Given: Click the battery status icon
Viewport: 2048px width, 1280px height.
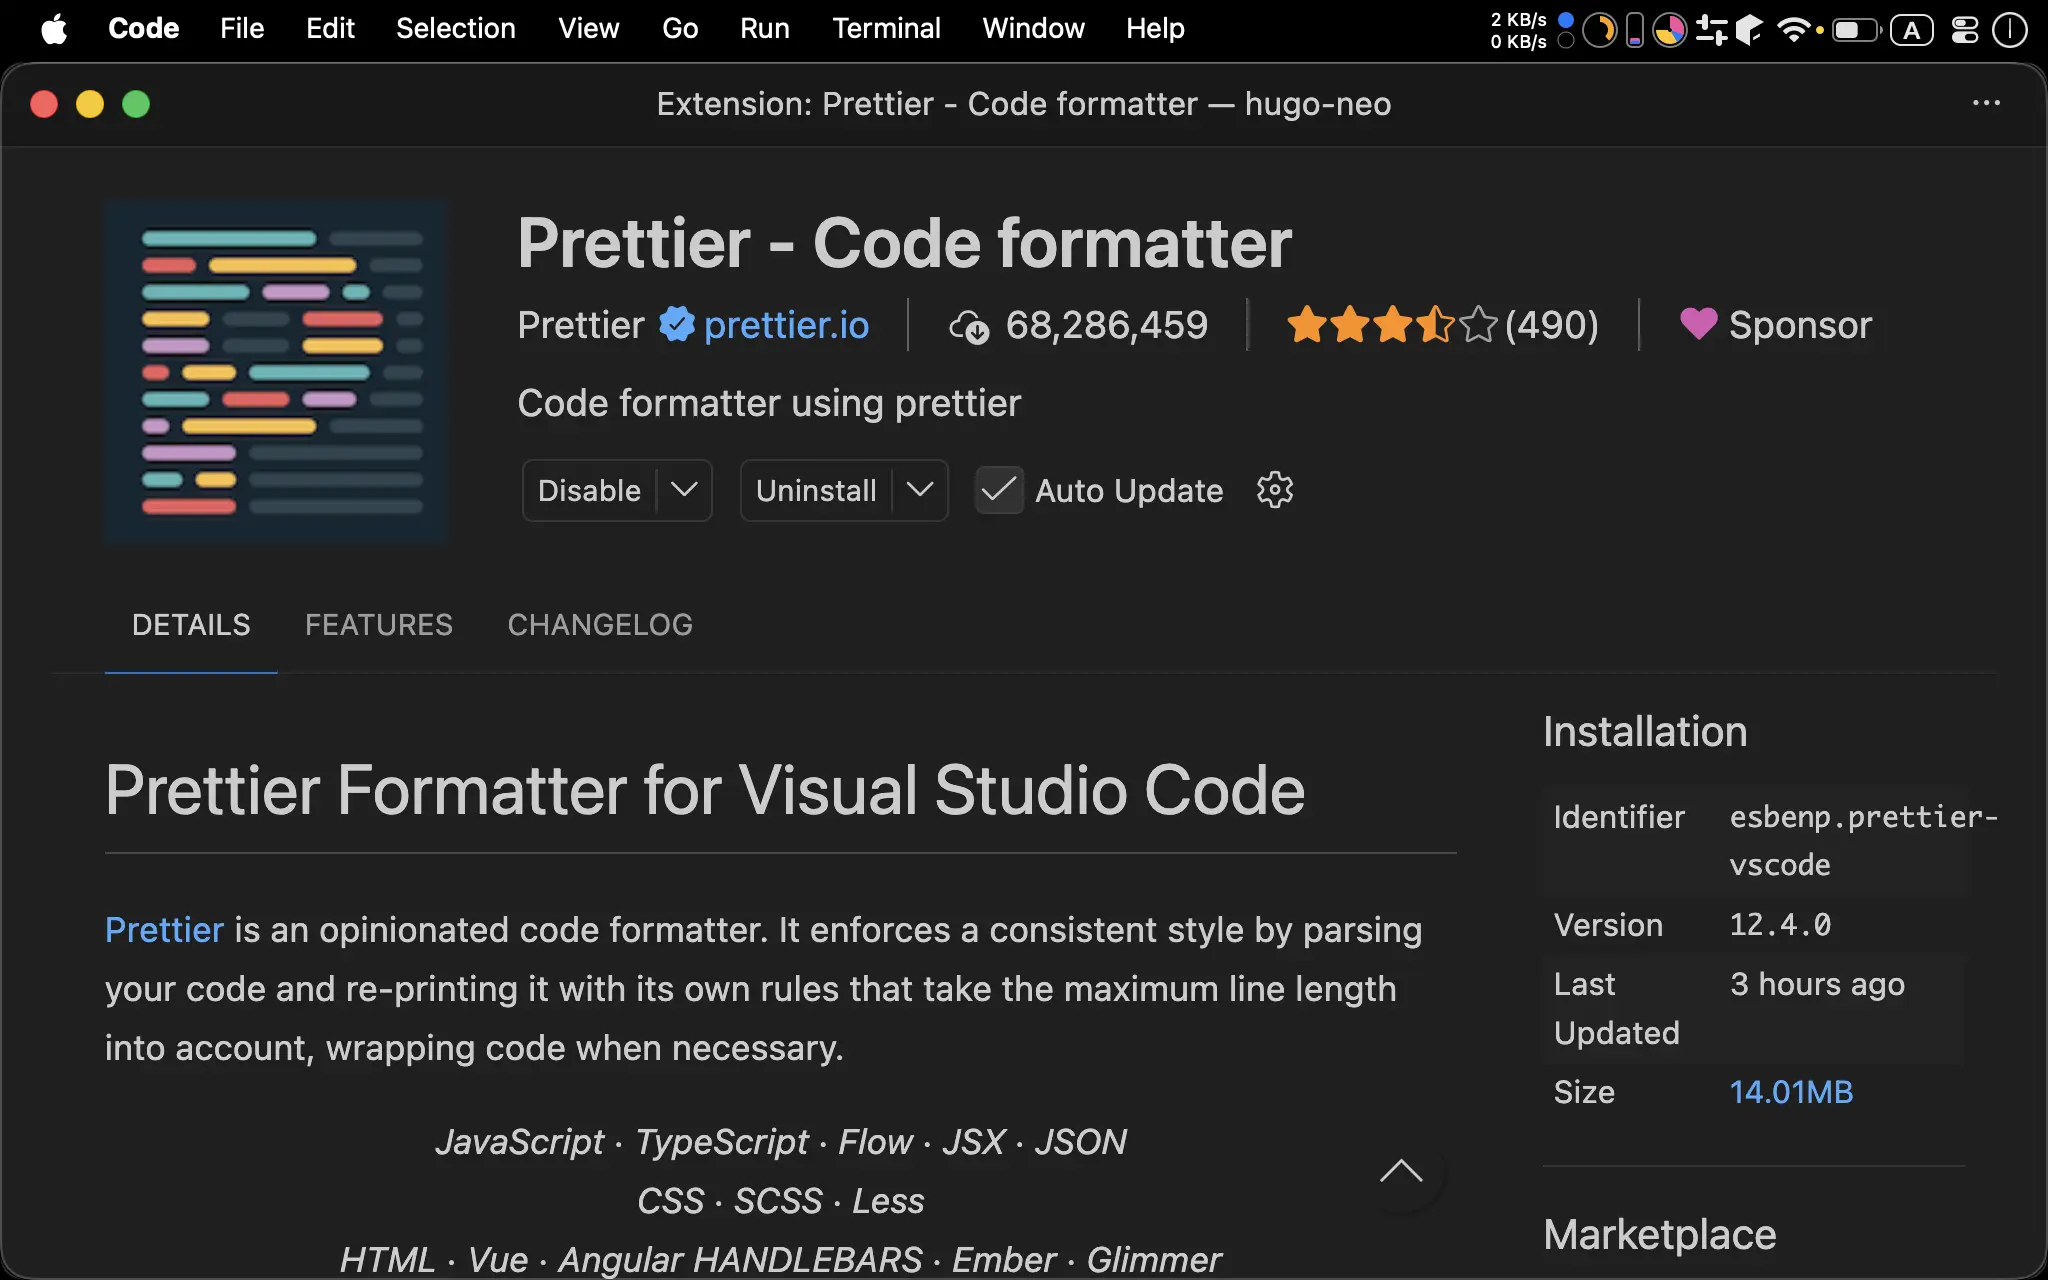Looking at the screenshot, I should tap(1856, 30).
